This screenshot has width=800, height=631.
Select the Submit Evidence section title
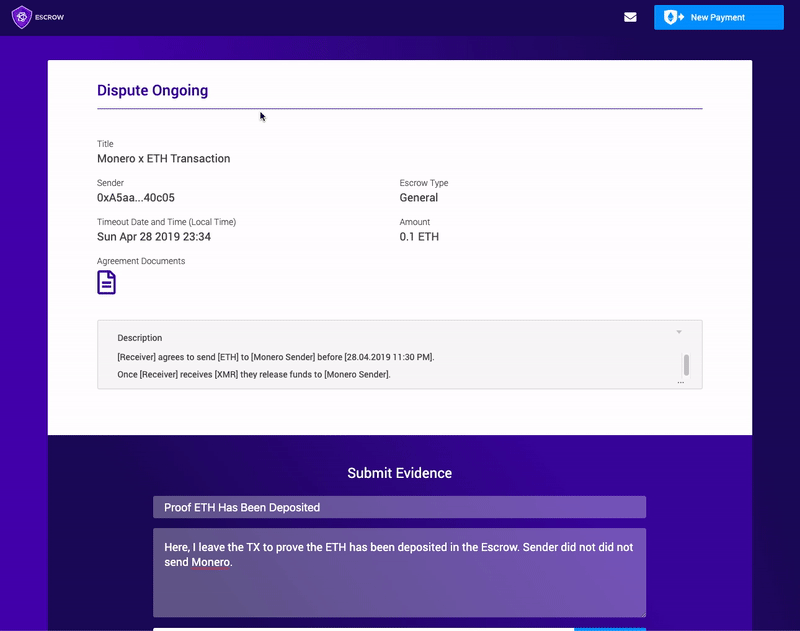[x=399, y=472]
